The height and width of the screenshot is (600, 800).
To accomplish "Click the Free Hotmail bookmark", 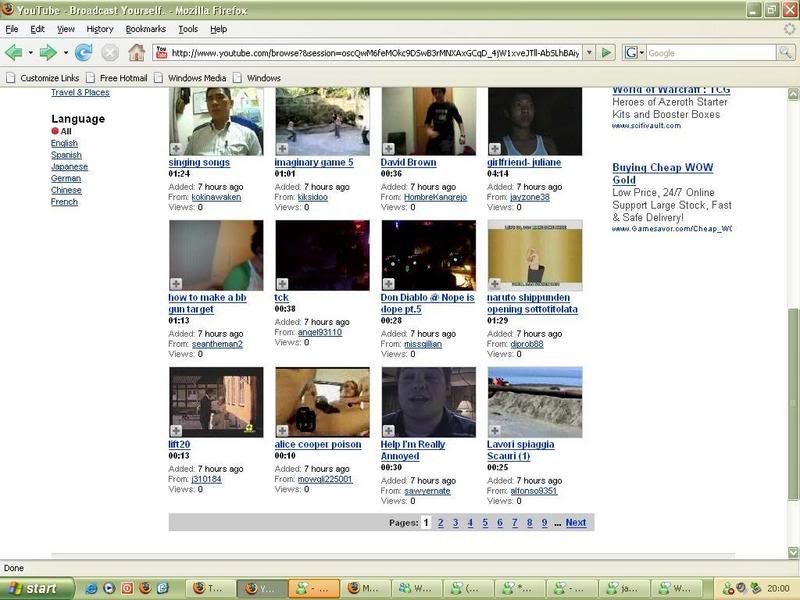I will [x=117, y=78].
